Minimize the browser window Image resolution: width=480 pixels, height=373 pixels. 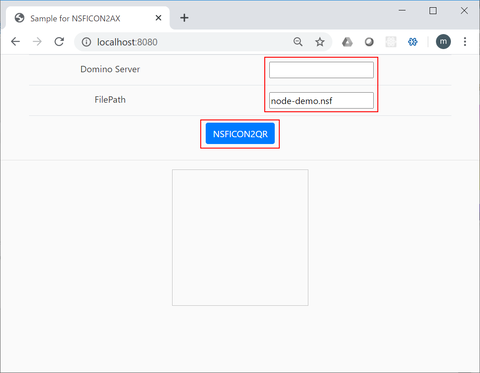click(402, 11)
